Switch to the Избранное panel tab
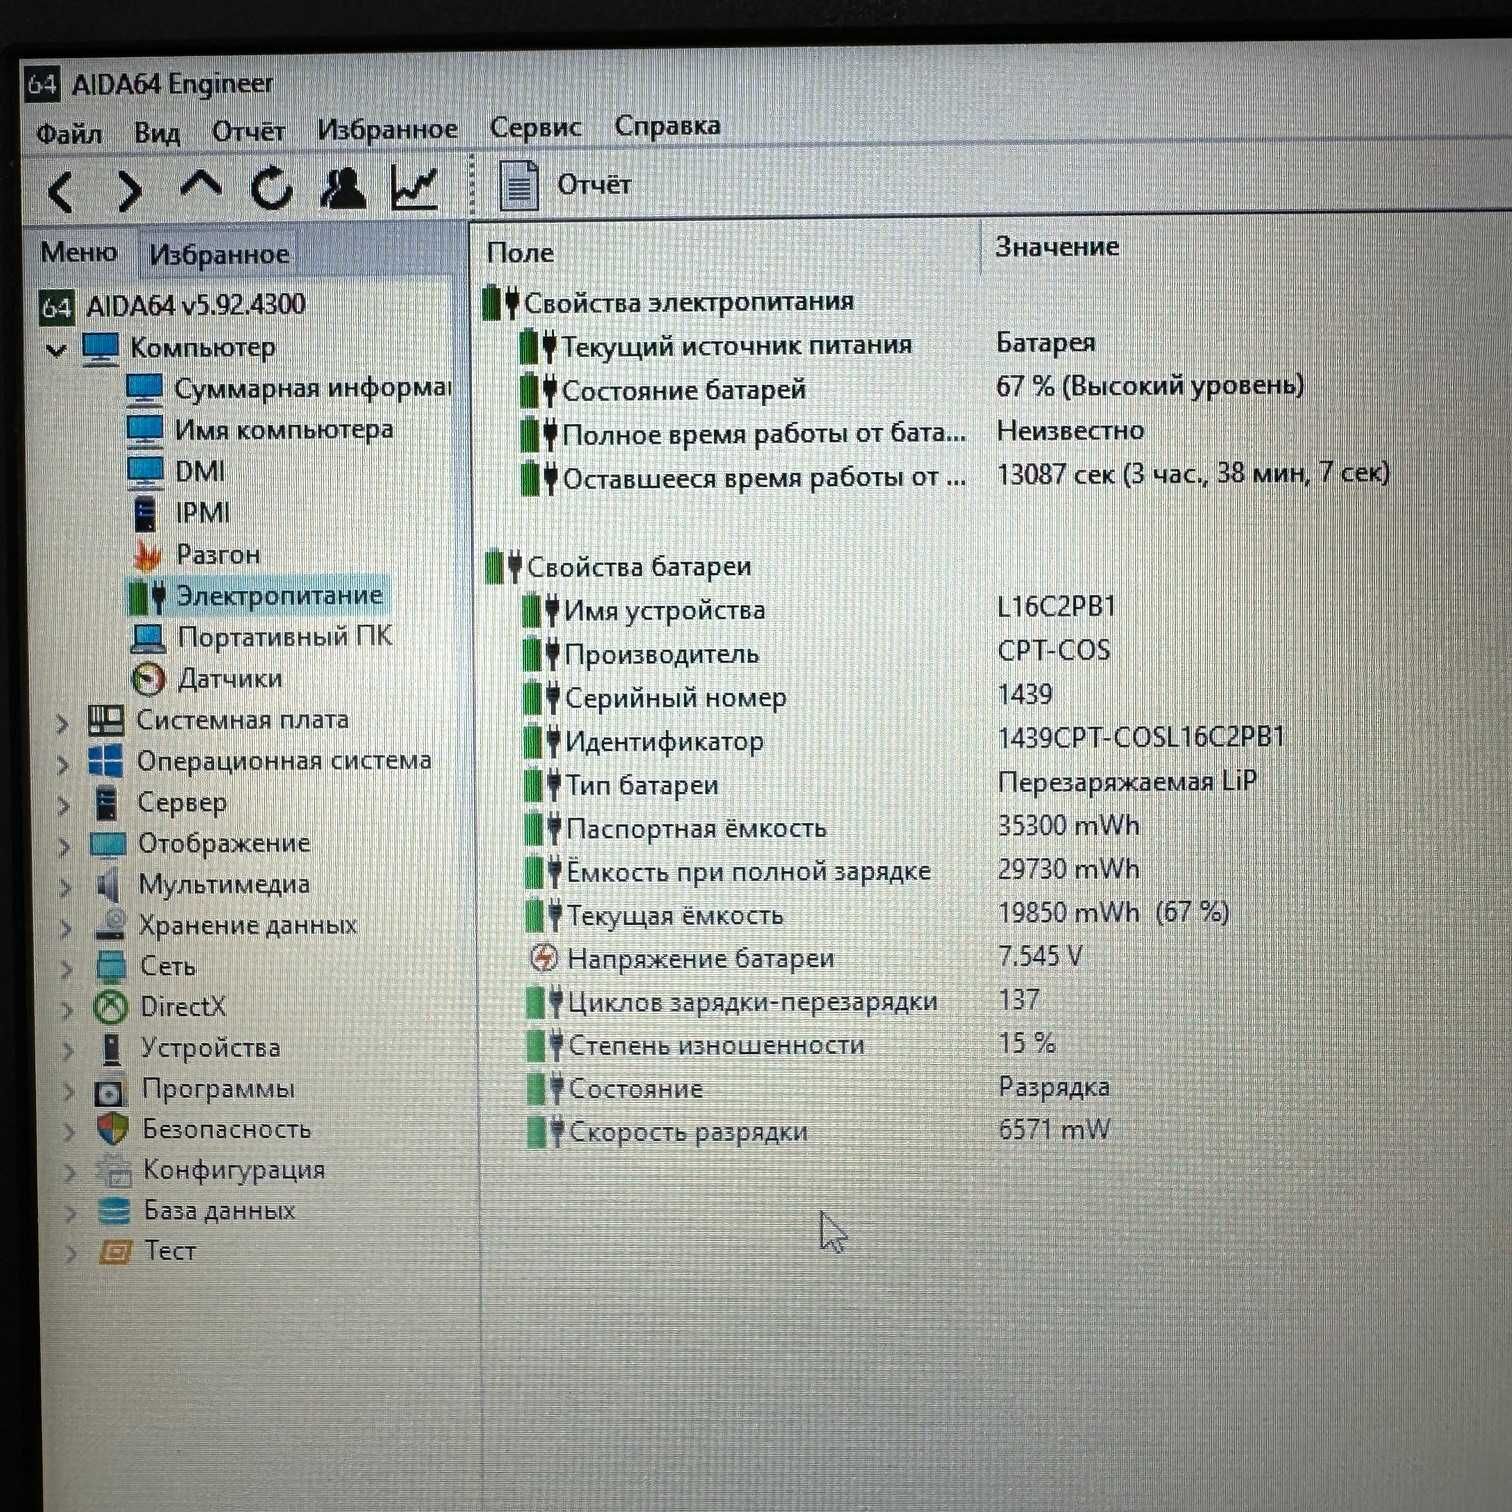Viewport: 1512px width, 1512px height. click(219, 254)
